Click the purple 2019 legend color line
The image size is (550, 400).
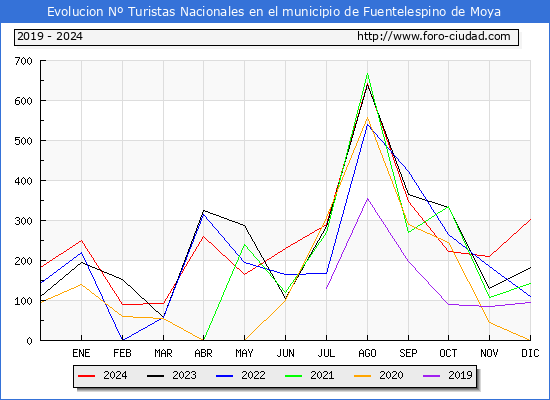coord(432,376)
